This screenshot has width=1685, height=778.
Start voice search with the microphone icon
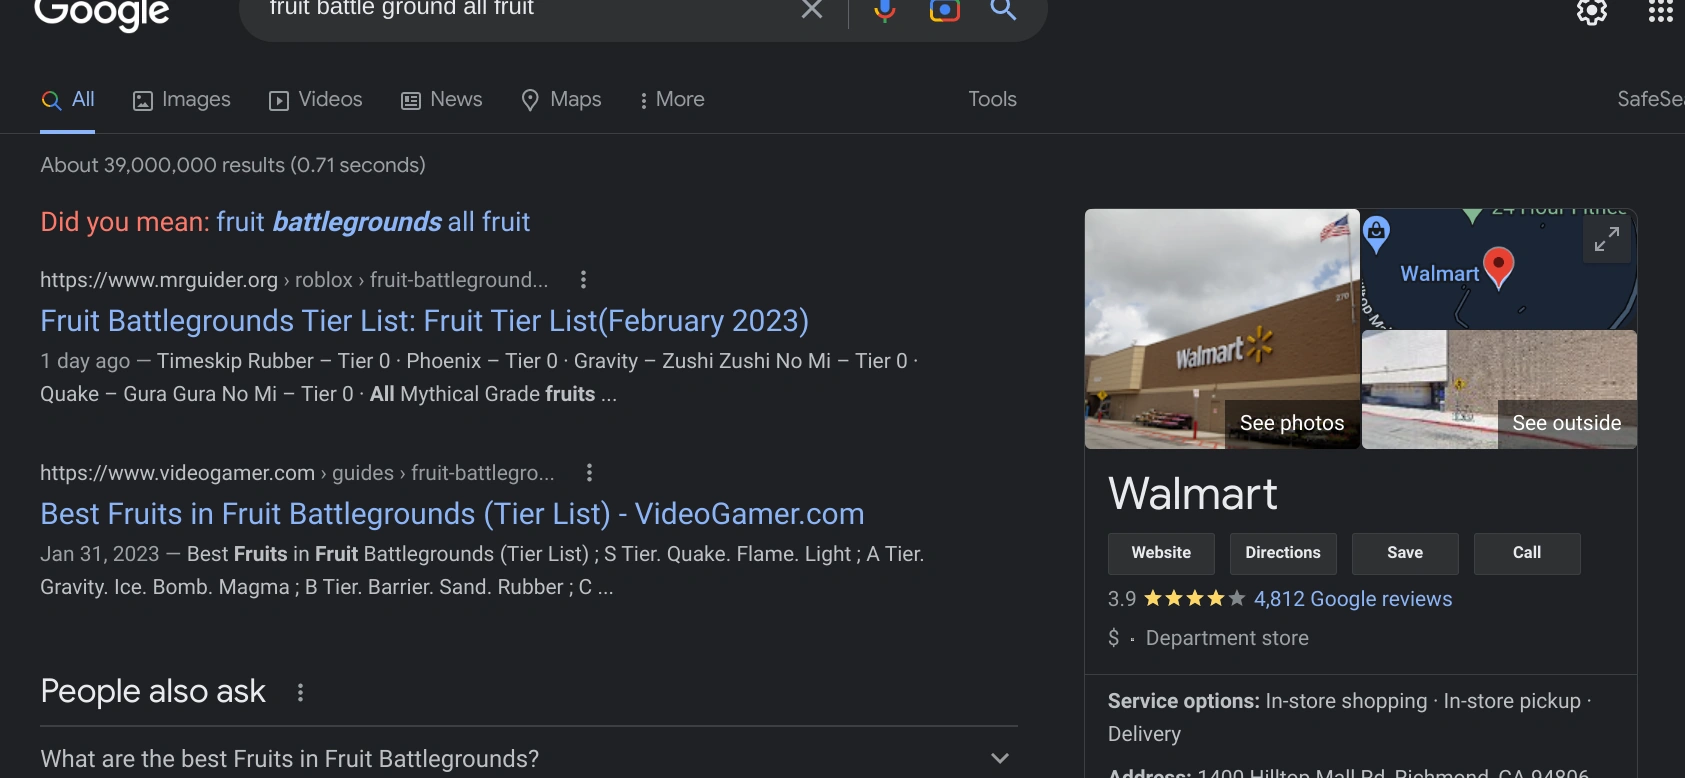point(884,11)
